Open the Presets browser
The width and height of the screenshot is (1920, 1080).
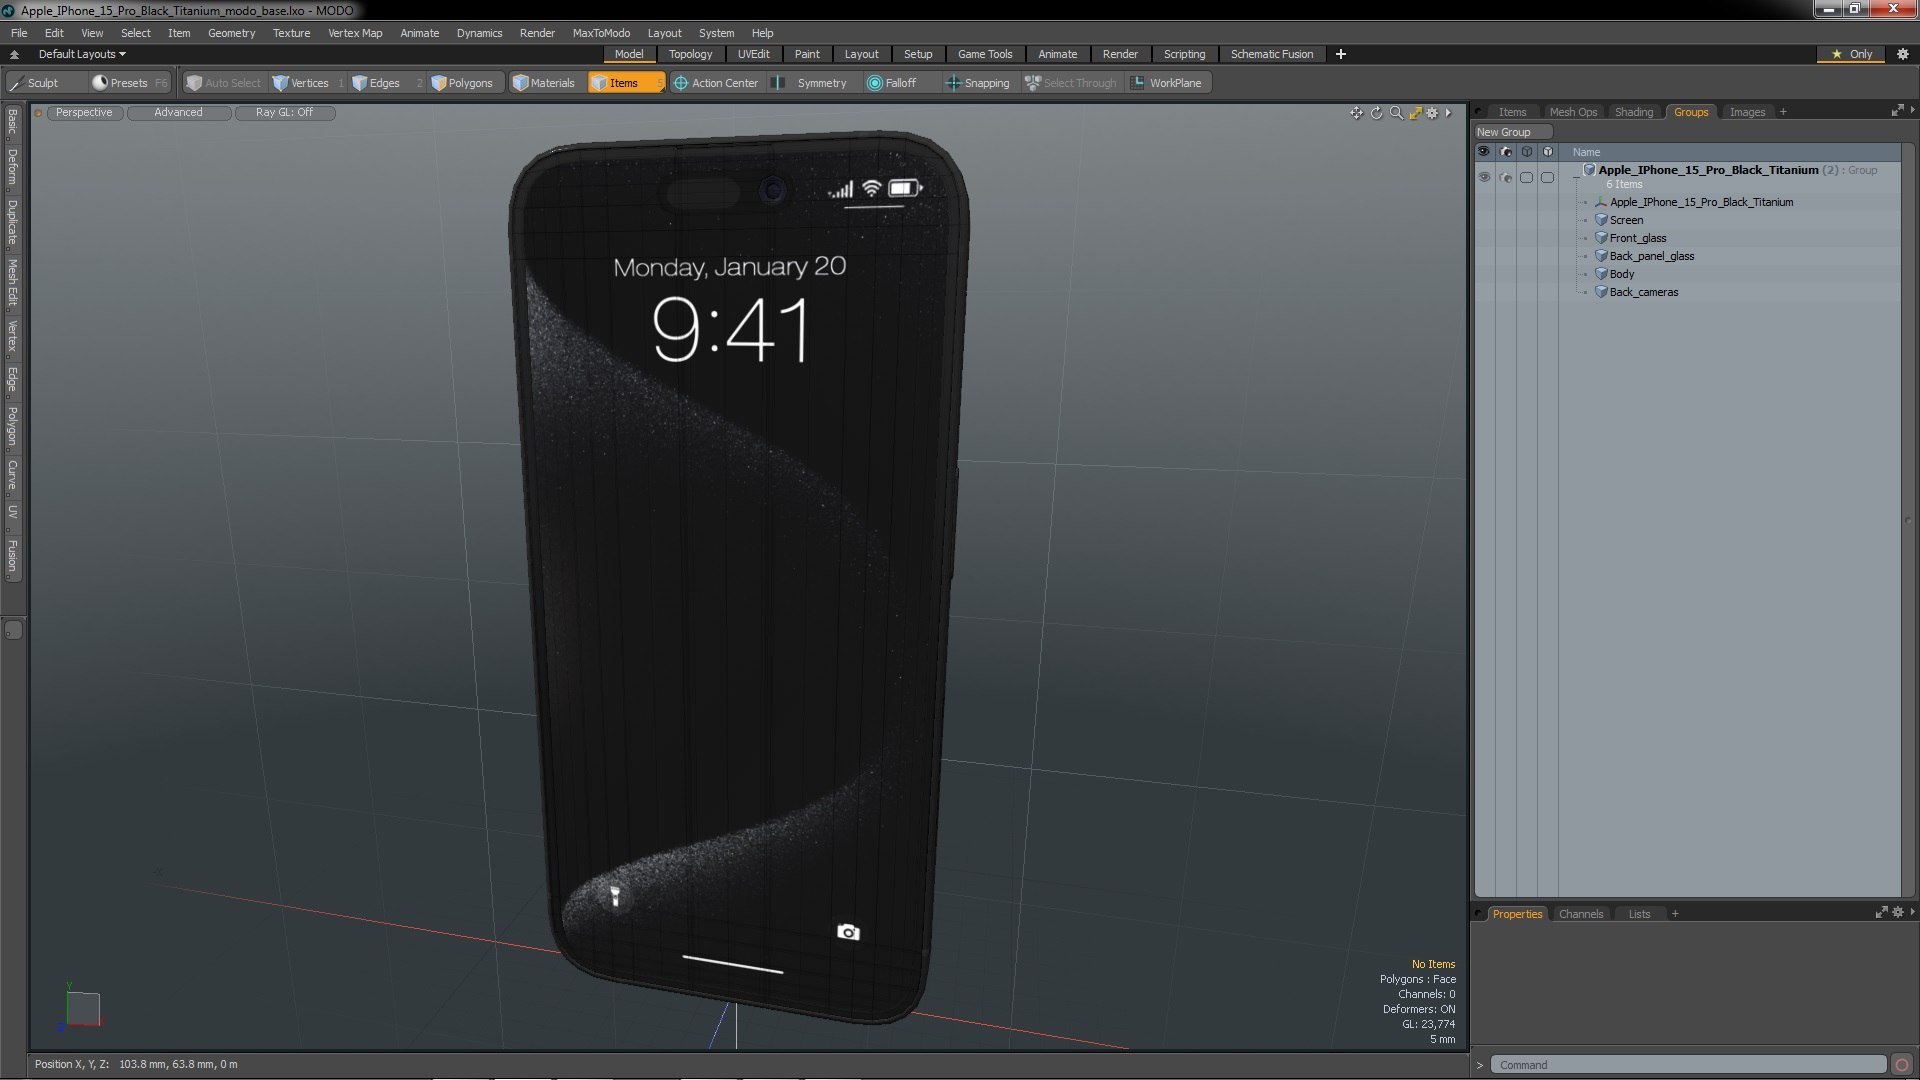128,83
